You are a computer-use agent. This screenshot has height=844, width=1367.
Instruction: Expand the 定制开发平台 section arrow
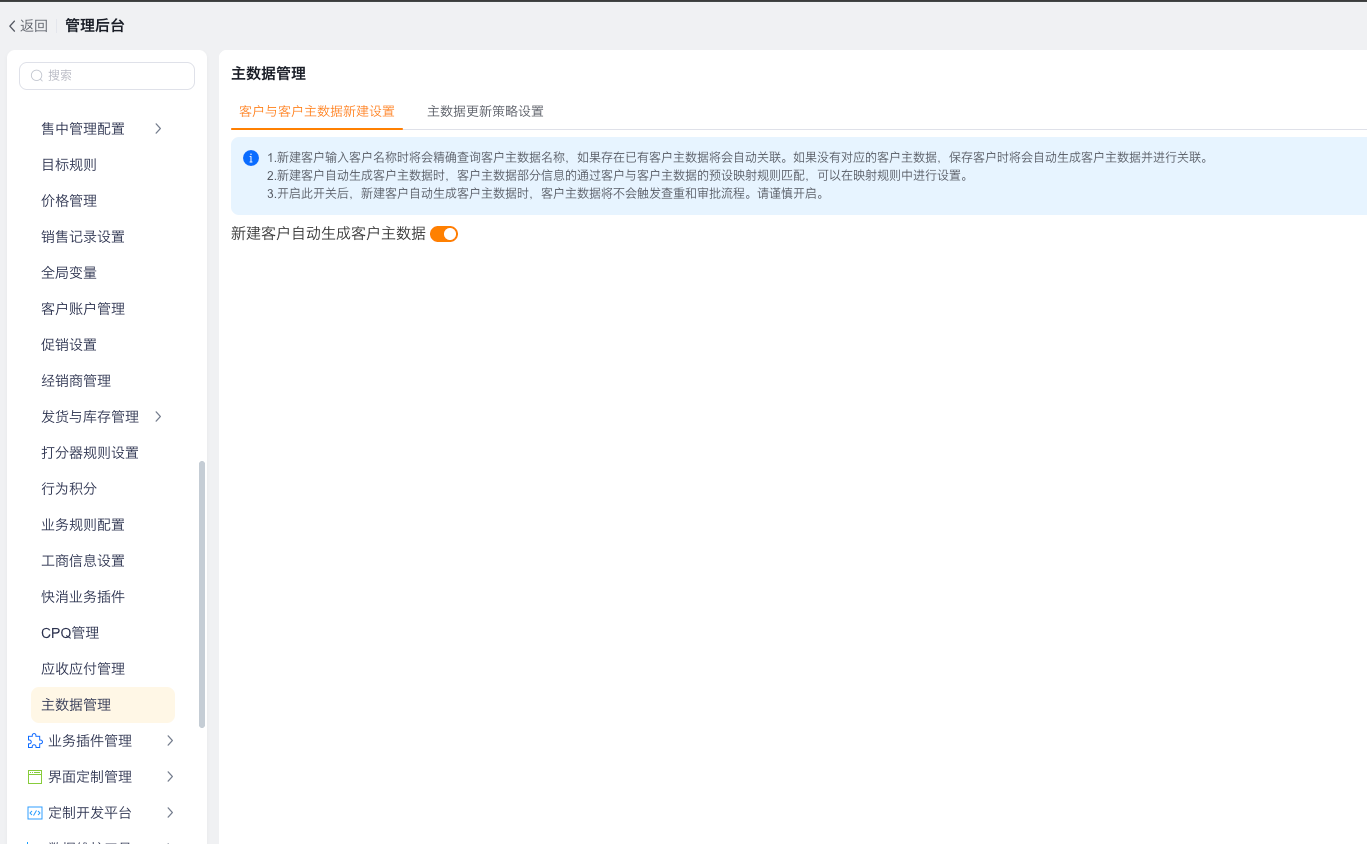[170, 813]
